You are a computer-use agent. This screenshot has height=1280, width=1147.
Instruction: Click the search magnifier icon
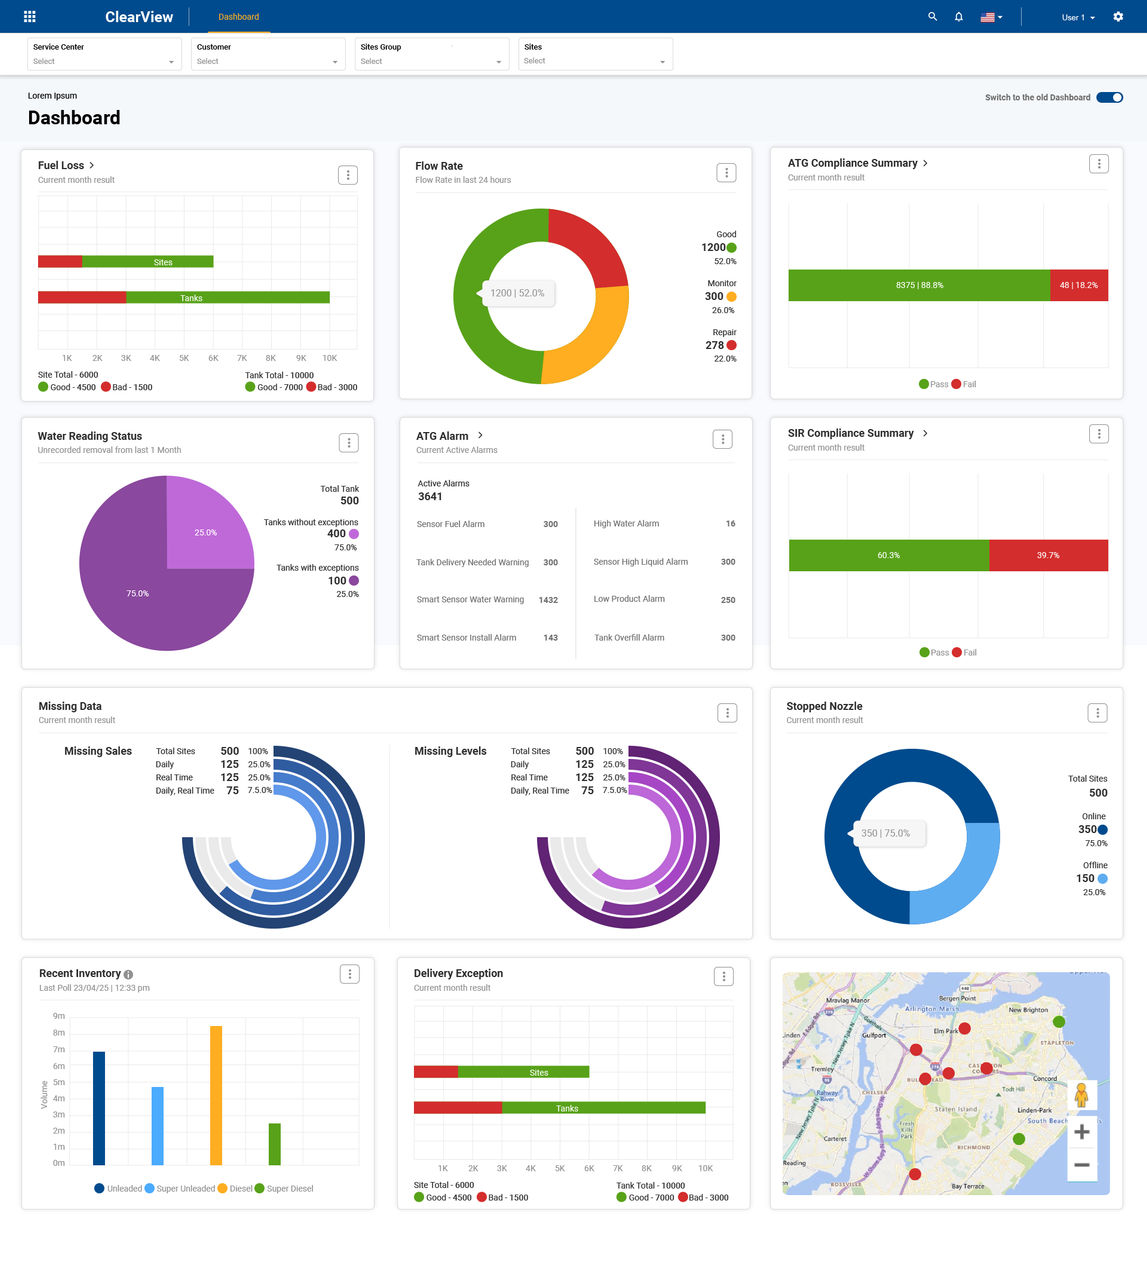[932, 17]
